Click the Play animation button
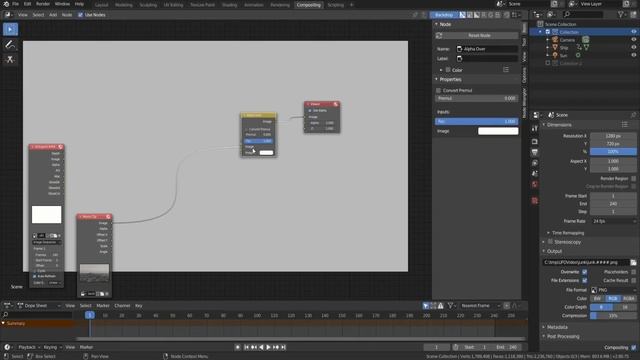This screenshot has height=360, width=640. click(x=268, y=347)
